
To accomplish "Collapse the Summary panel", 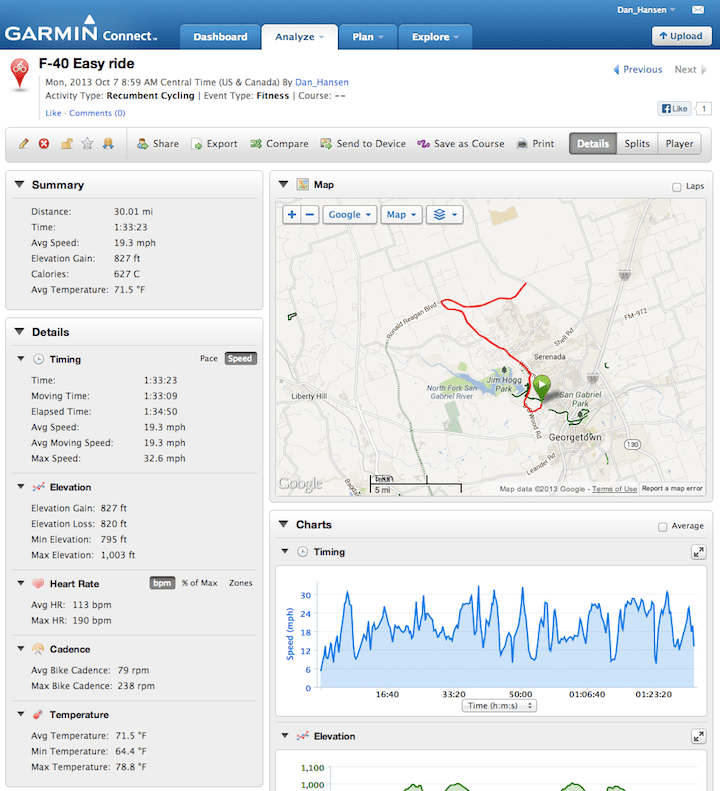I will (19, 185).
